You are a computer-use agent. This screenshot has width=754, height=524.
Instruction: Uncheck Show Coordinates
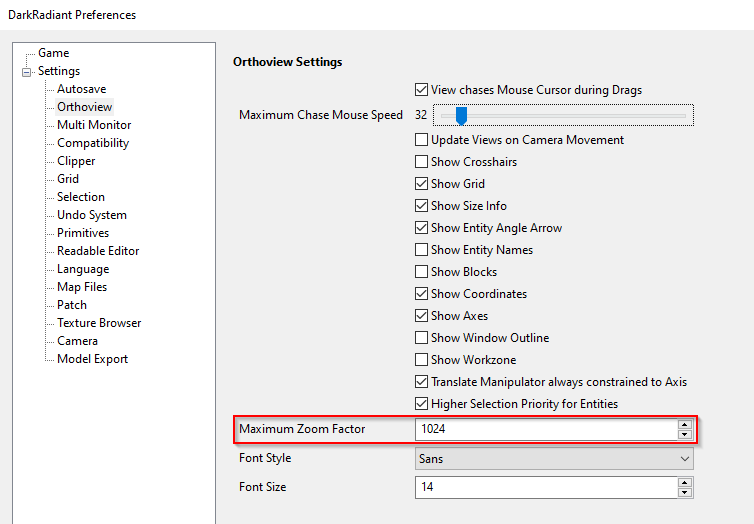coord(422,294)
